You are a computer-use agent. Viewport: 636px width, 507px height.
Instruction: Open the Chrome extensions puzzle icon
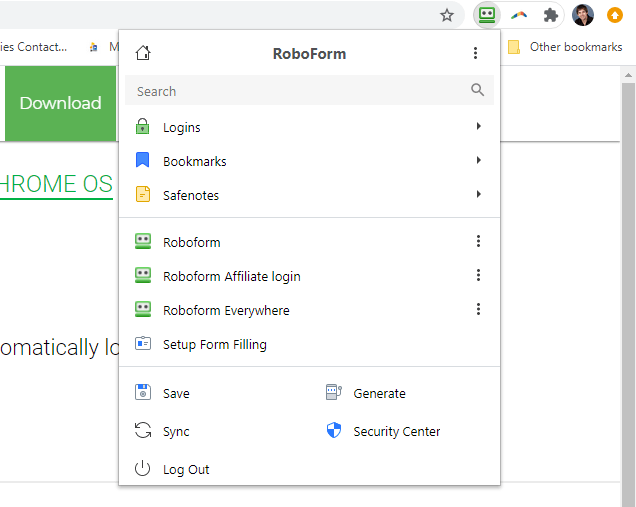550,15
